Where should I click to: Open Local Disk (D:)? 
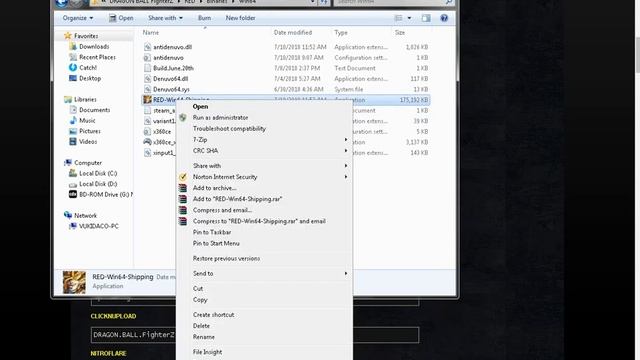[x=98, y=184]
